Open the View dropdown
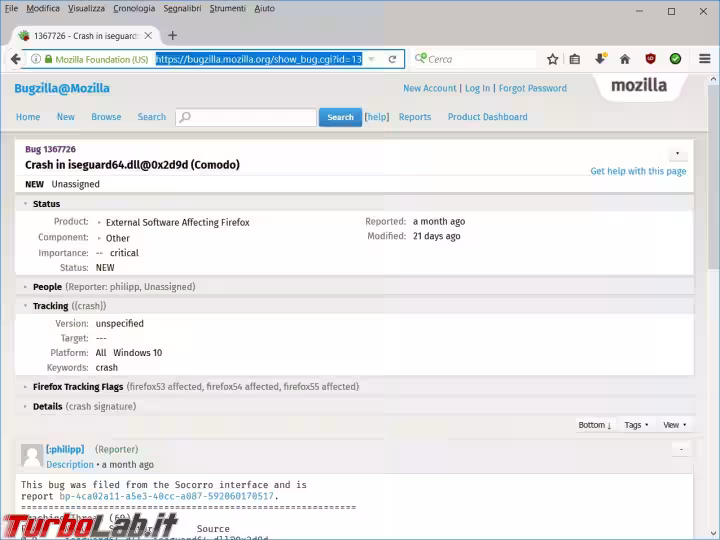This screenshot has height=540, width=720. point(675,425)
